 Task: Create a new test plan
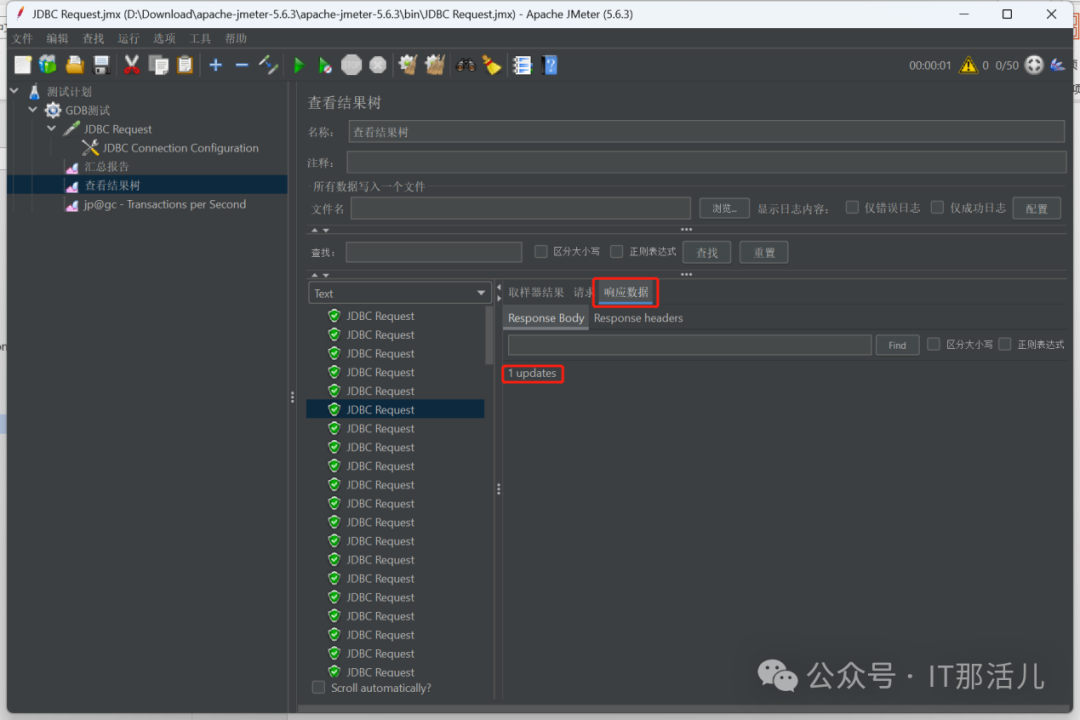pos(23,65)
